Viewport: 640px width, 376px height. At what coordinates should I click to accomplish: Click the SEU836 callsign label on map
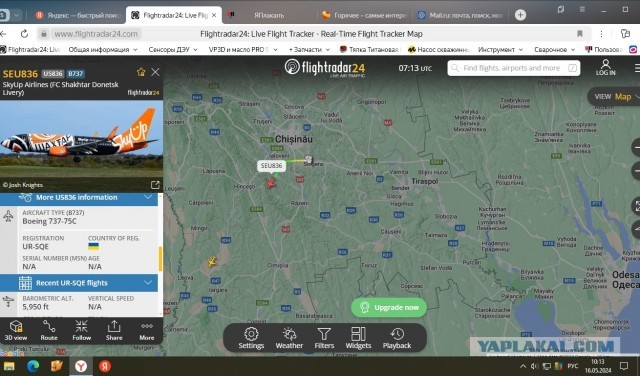point(271,166)
